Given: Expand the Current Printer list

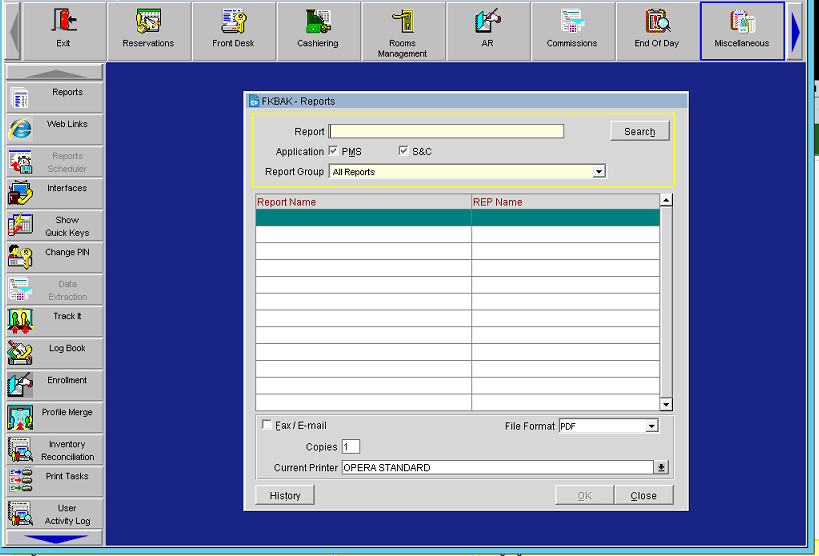Looking at the screenshot, I should (x=661, y=468).
